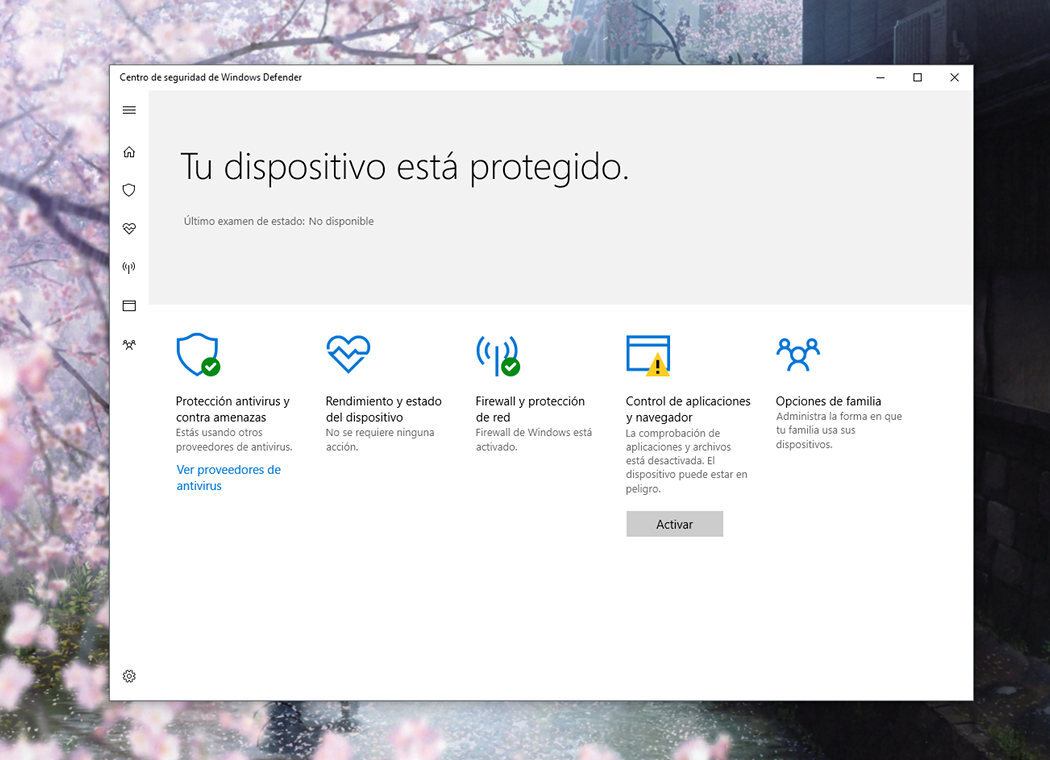Select the heart icon for device health
1050x760 pixels.
pyautogui.click(x=128, y=228)
